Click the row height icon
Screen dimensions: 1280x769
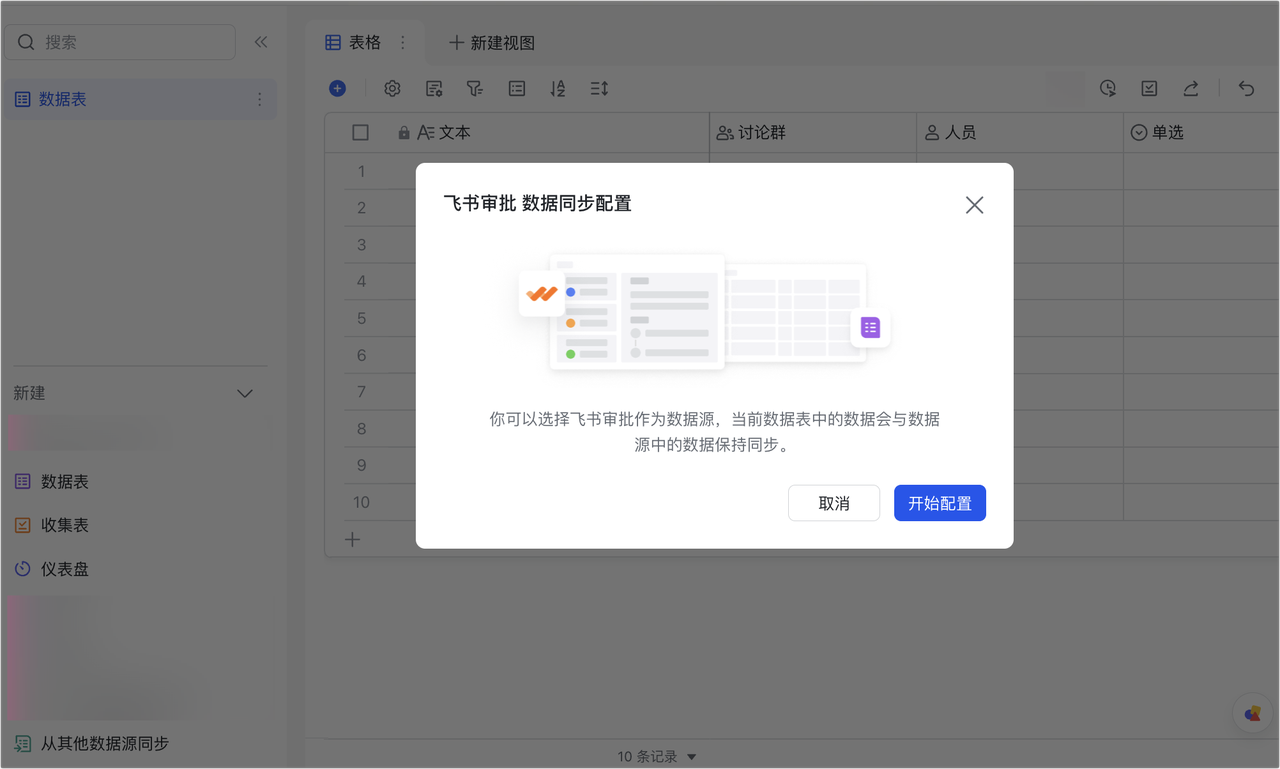click(599, 89)
